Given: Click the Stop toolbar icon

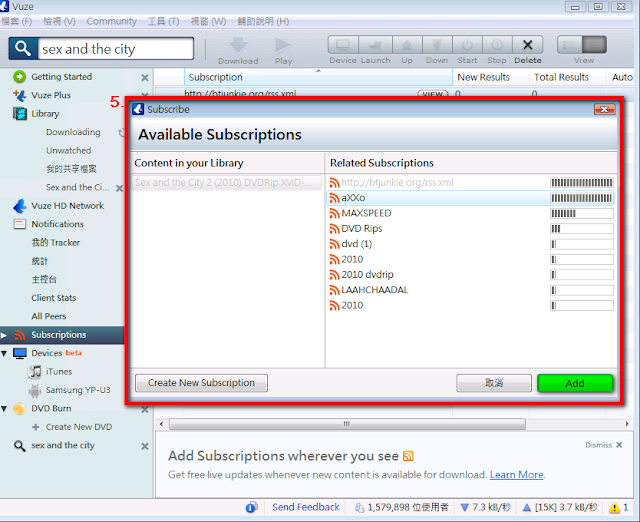Looking at the screenshot, I should coord(497,44).
